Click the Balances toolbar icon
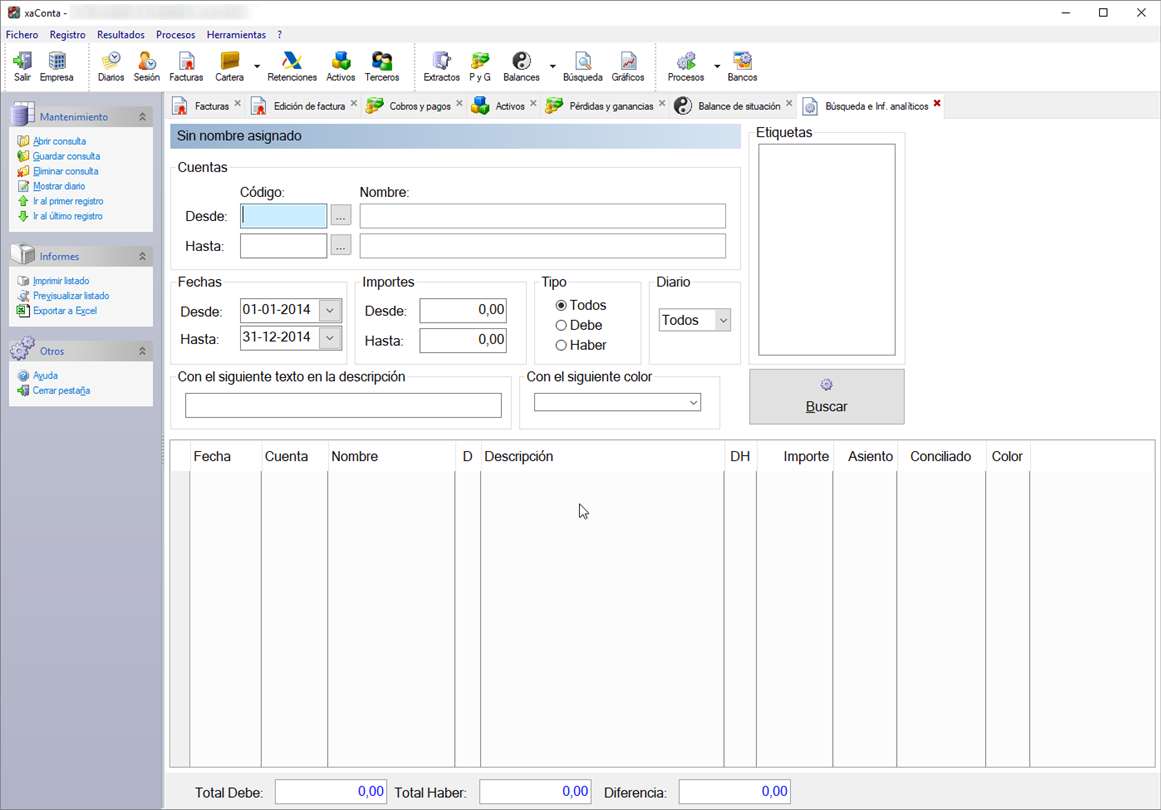Screen dimensions: 1161x810 click(521, 67)
